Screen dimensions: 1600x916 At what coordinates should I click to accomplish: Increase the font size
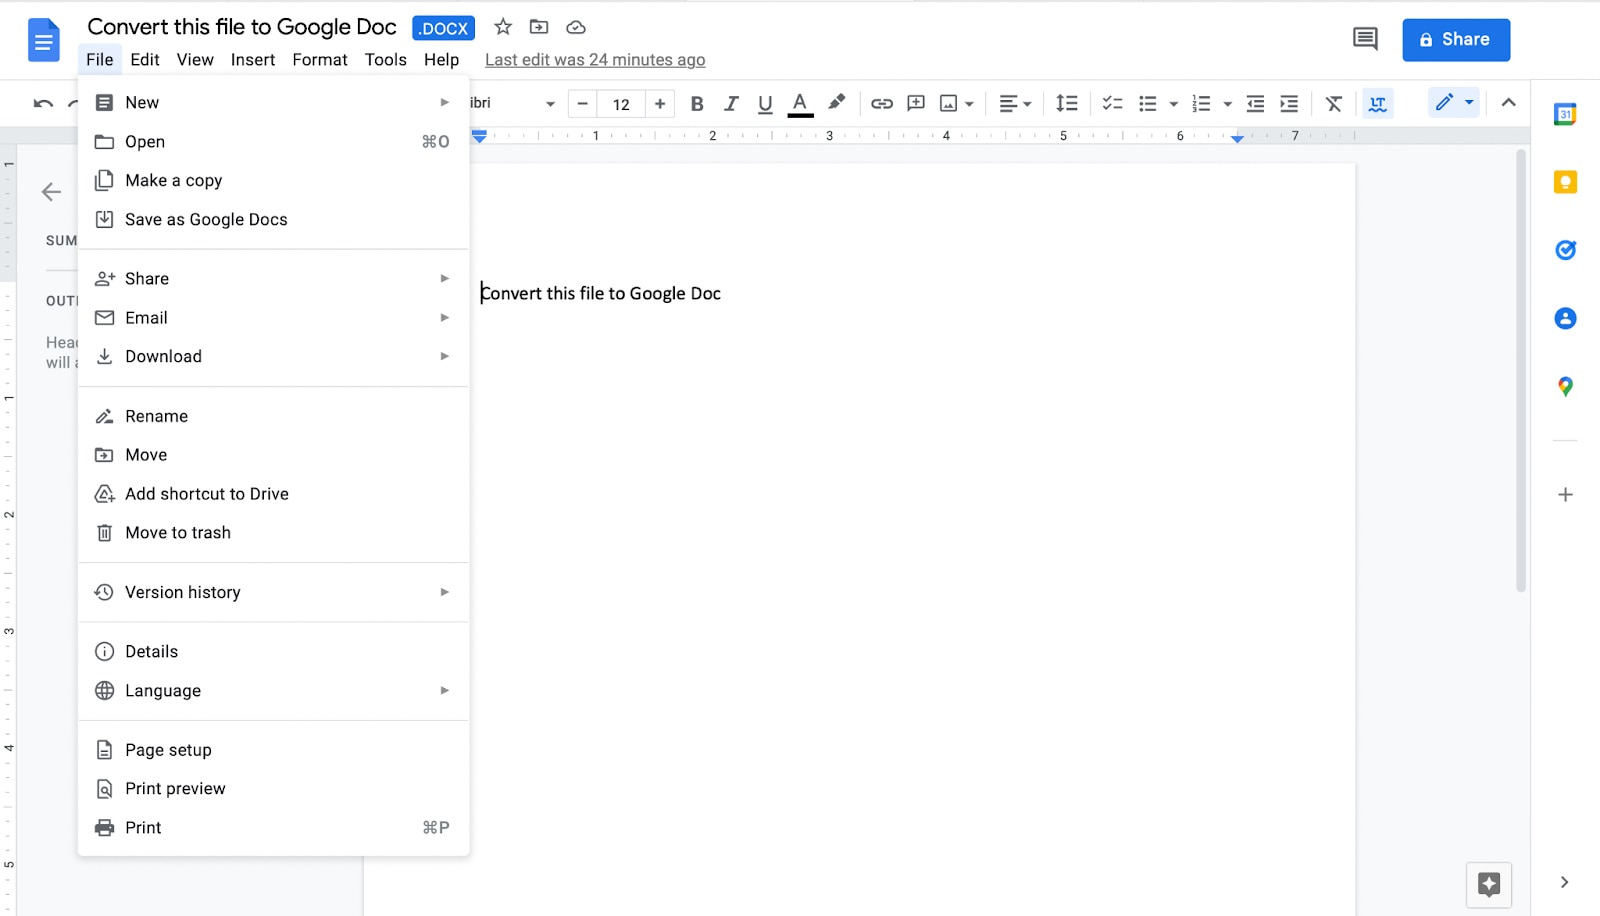659,104
